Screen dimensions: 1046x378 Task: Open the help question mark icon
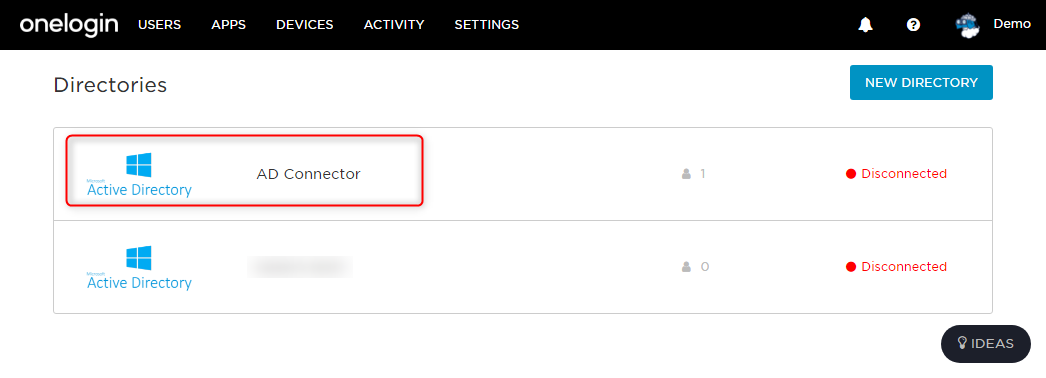pos(913,25)
